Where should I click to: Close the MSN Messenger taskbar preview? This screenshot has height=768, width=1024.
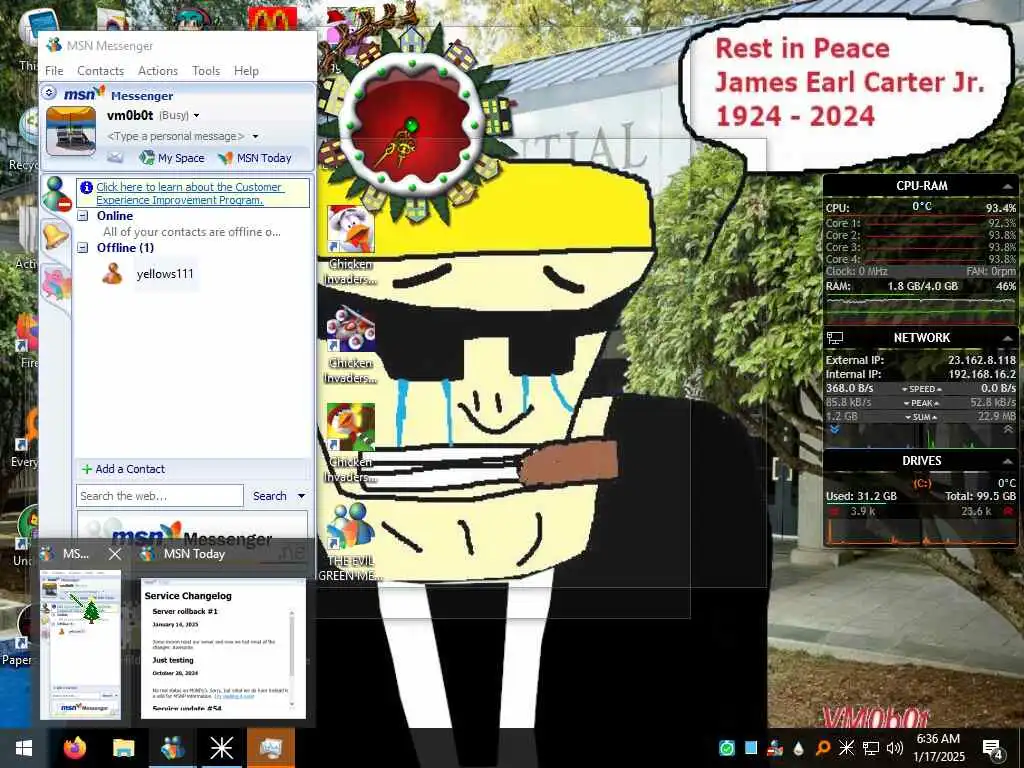click(115, 554)
